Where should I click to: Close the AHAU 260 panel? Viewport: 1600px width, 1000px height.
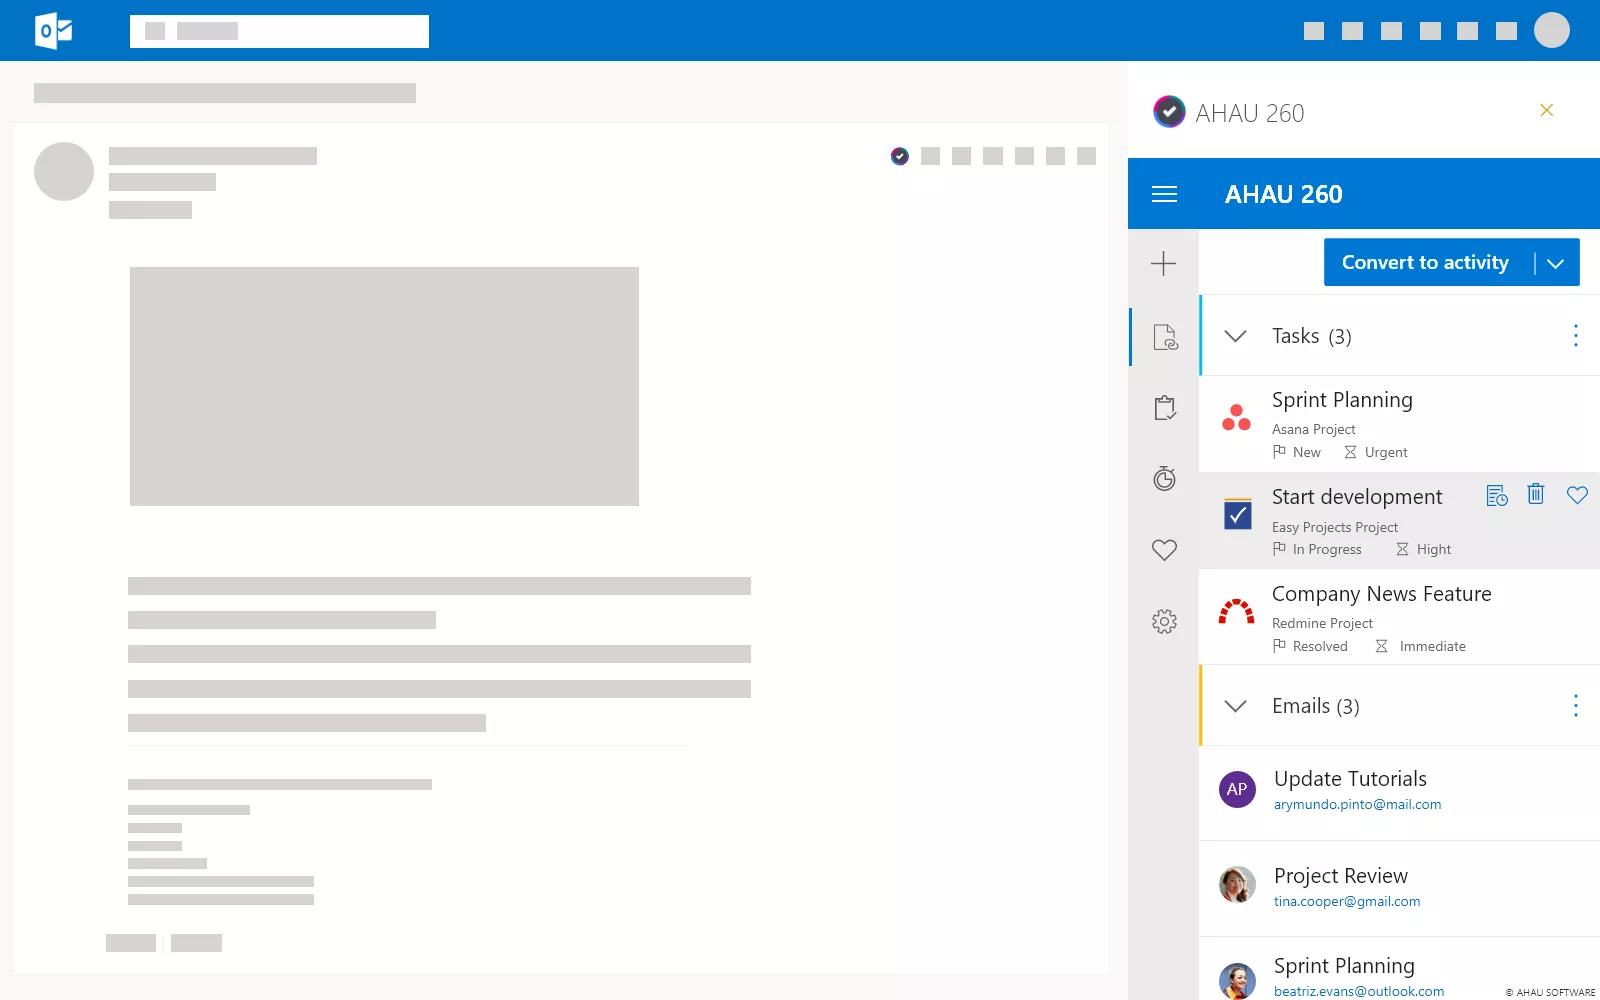1546,110
